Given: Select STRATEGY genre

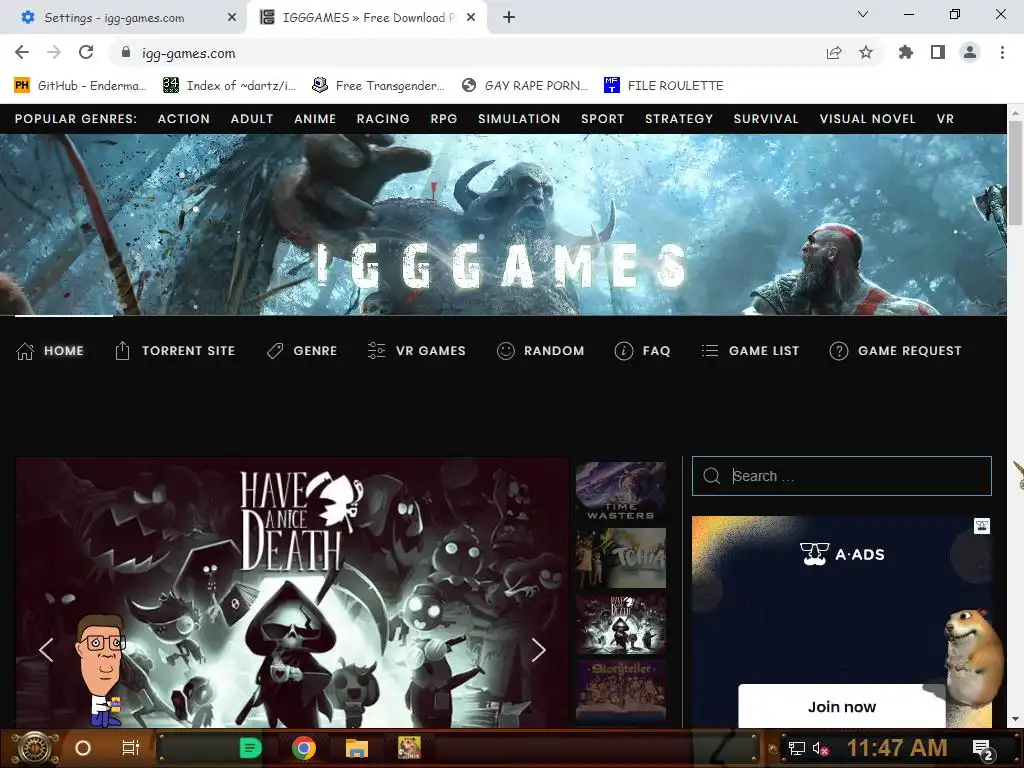Looking at the screenshot, I should (x=679, y=119).
